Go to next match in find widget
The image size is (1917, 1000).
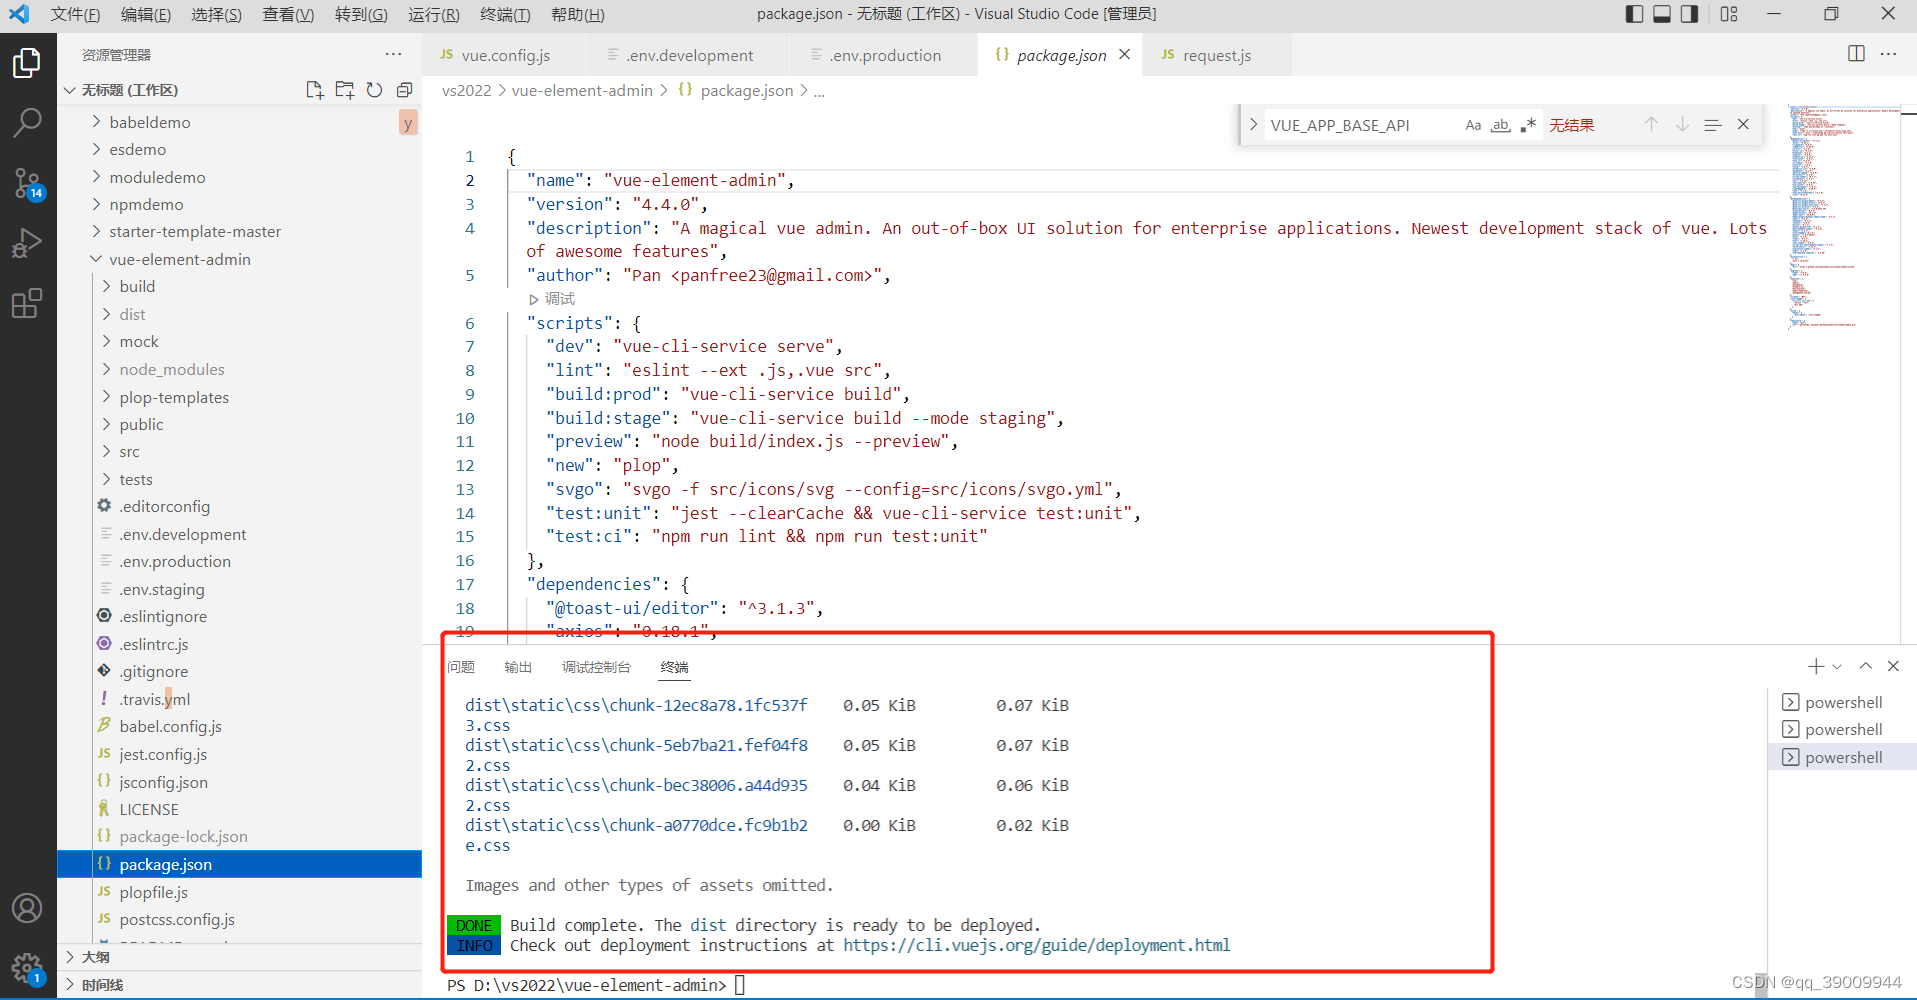[x=1682, y=125]
